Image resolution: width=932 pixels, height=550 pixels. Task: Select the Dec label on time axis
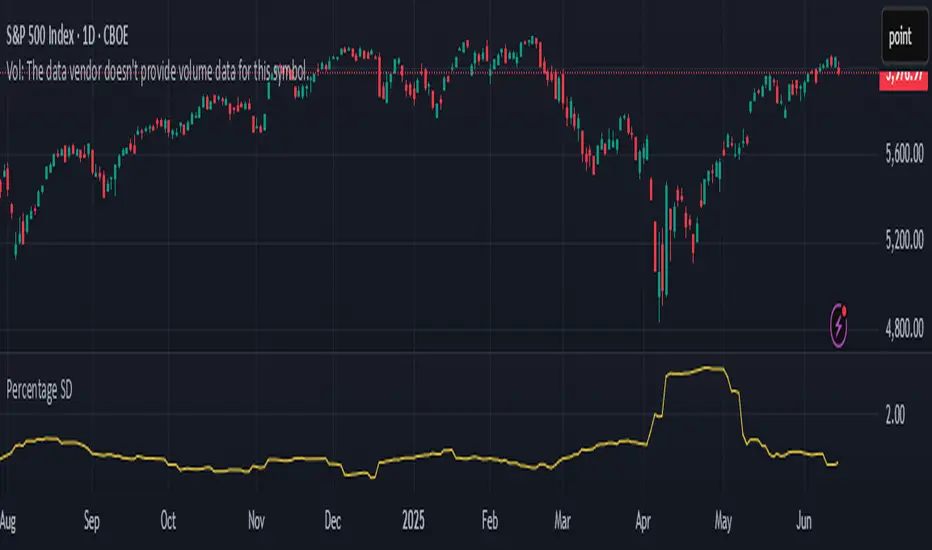(x=333, y=521)
